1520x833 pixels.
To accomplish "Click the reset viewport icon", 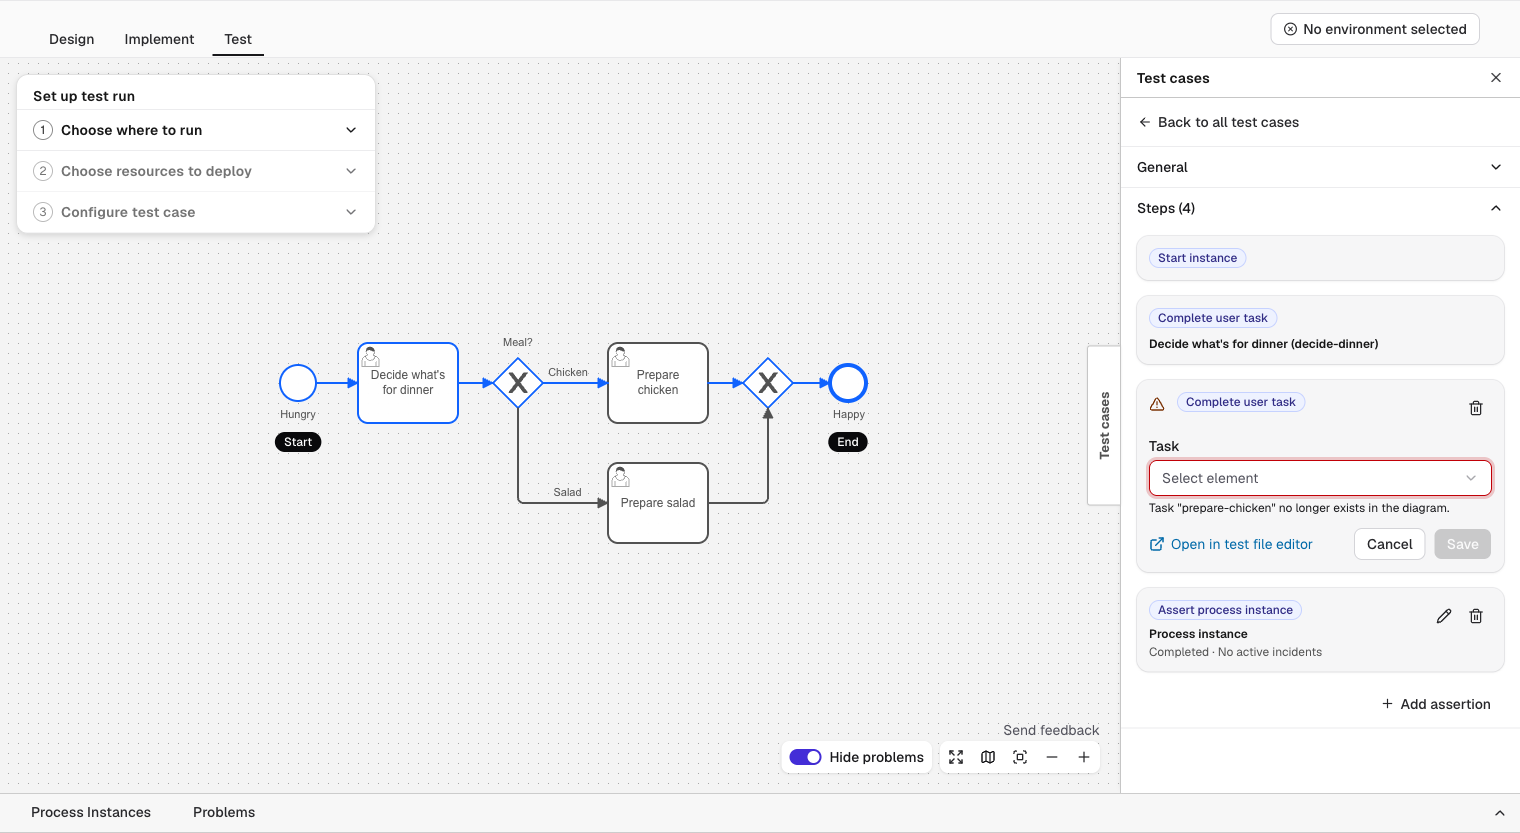I will coord(1020,757).
